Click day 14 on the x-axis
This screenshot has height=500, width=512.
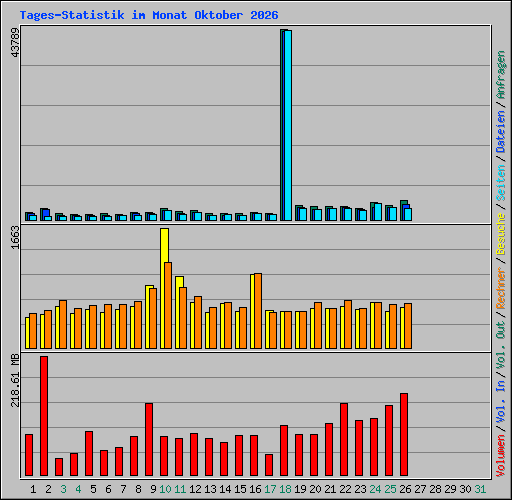tap(225, 489)
